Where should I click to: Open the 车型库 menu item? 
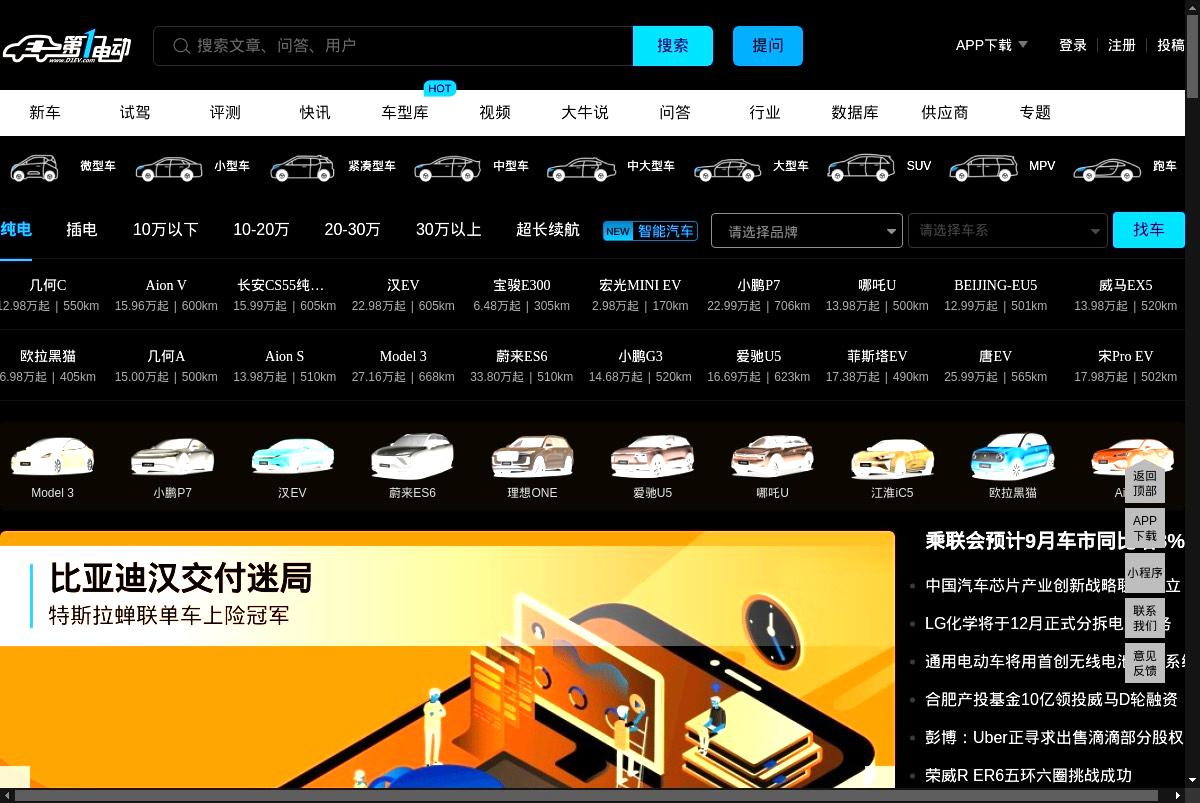(405, 113)
